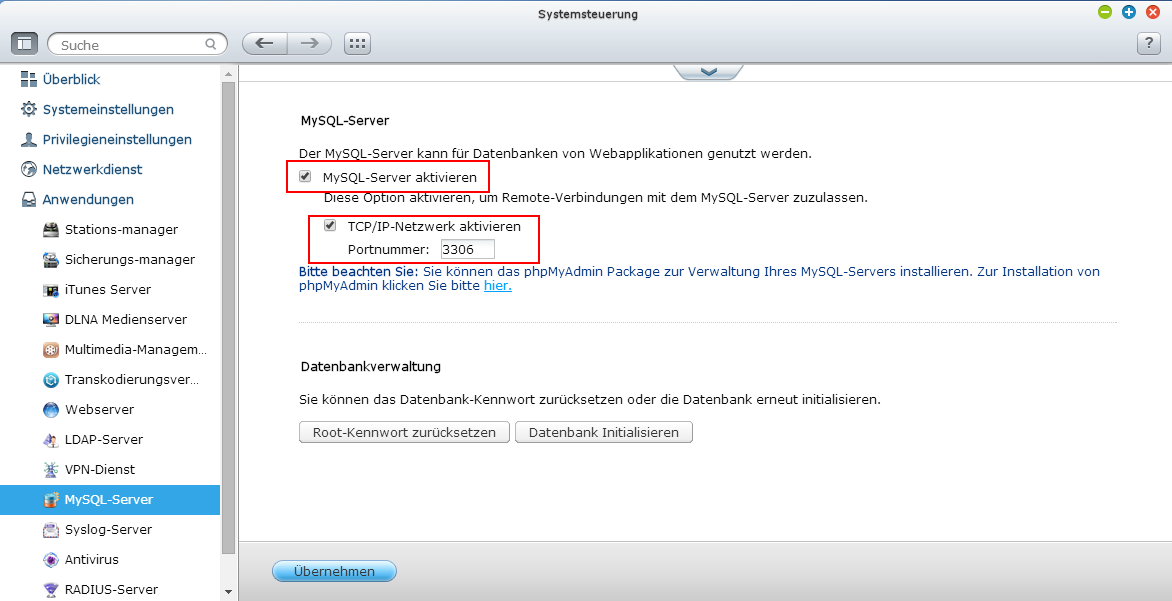The image size is (1172, 601).
Task: Select RADIUS-Server entry
Action: pyautogui.click(x=111, y=589)
